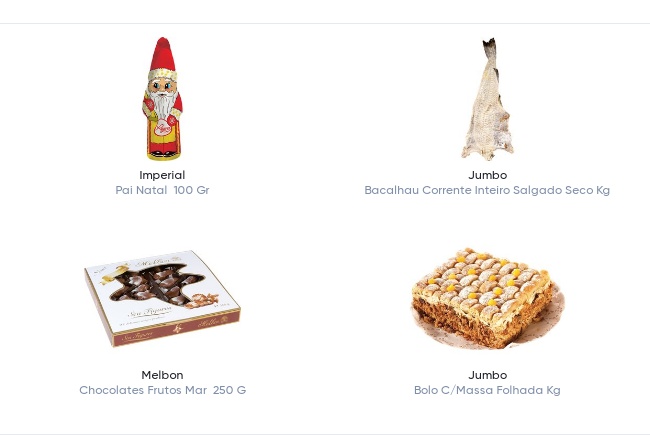This screenshot has height=435, width=650.
Task: Click the red band on the Melbon box
Action: coord(176,328)
